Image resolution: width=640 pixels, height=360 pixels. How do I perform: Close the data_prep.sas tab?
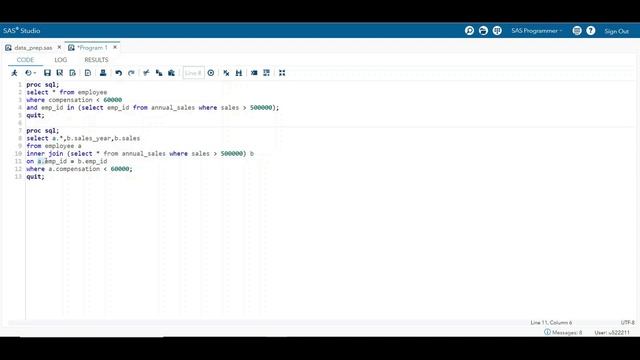coord(59,47)
